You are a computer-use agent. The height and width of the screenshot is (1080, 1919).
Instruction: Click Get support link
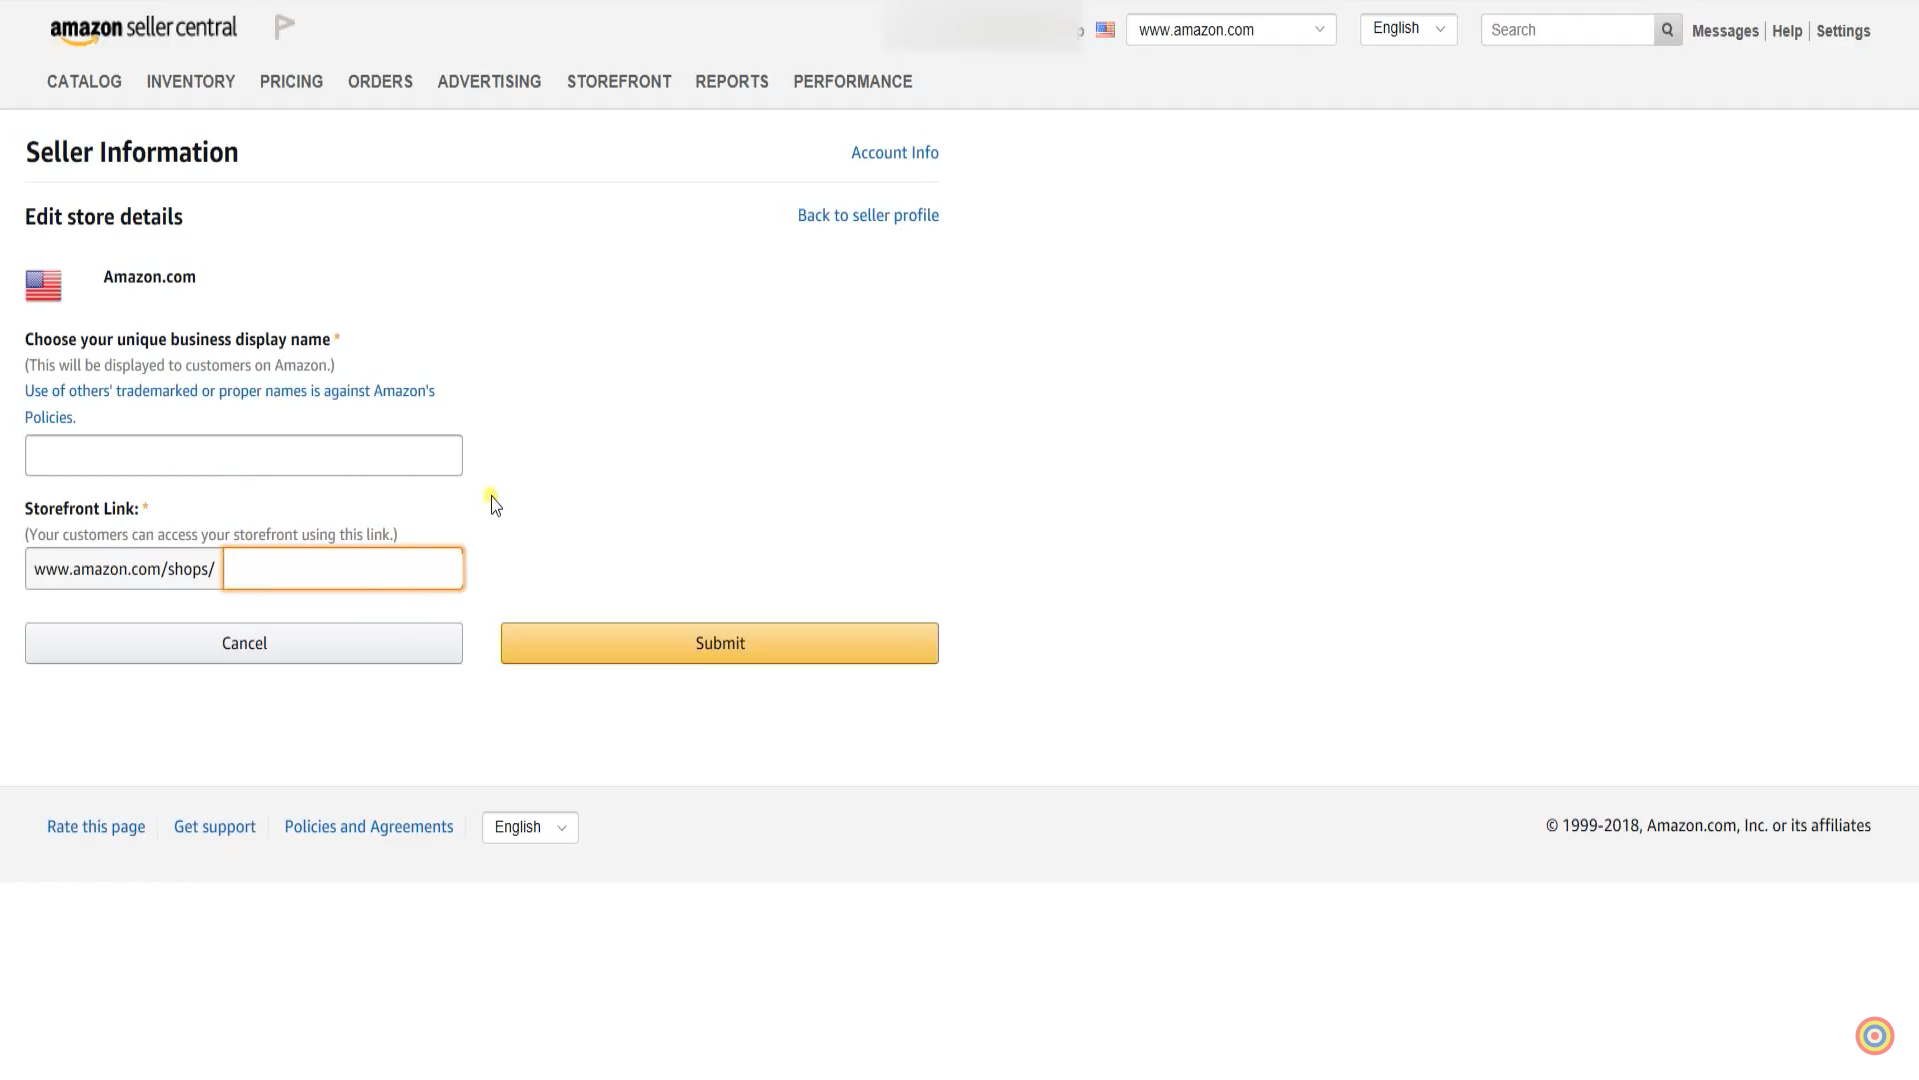(215, 827)
